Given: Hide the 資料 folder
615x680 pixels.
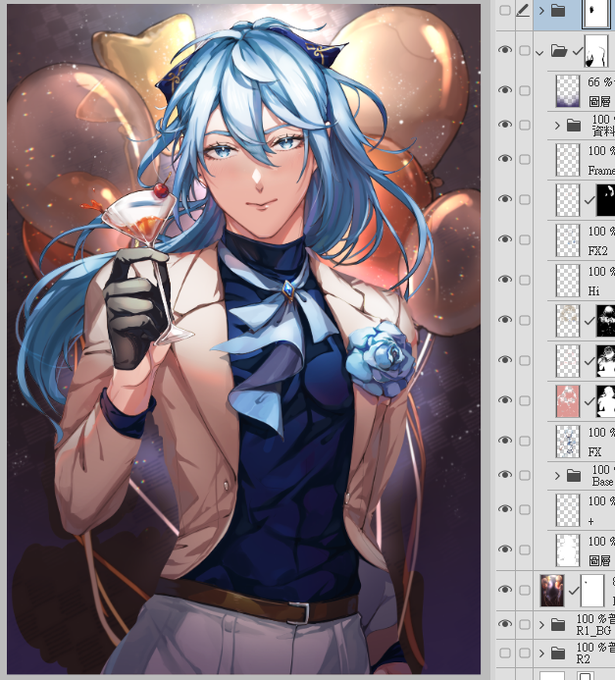Looking at the screenshot, I should (505, 124).
